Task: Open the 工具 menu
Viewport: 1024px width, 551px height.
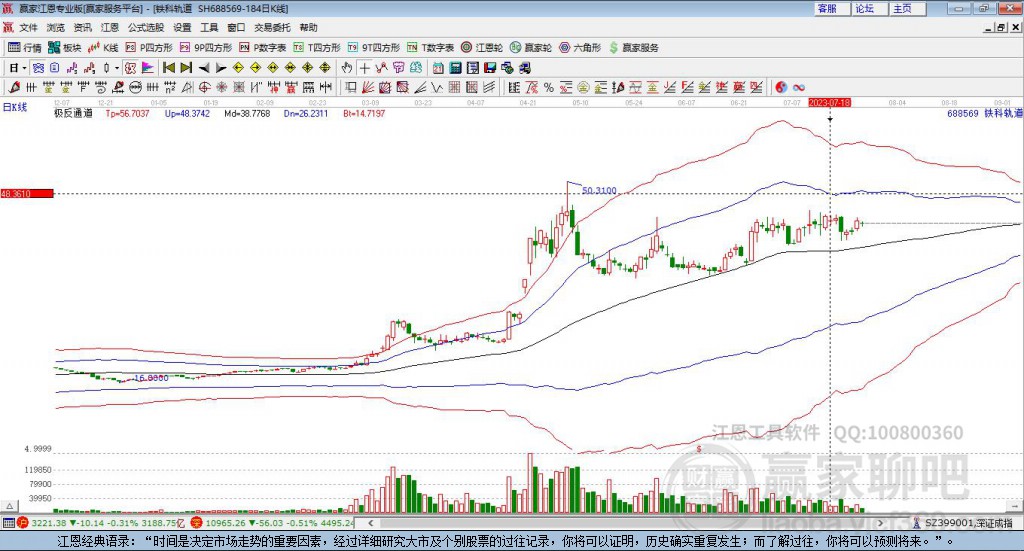Action: [x=209, y=27]
